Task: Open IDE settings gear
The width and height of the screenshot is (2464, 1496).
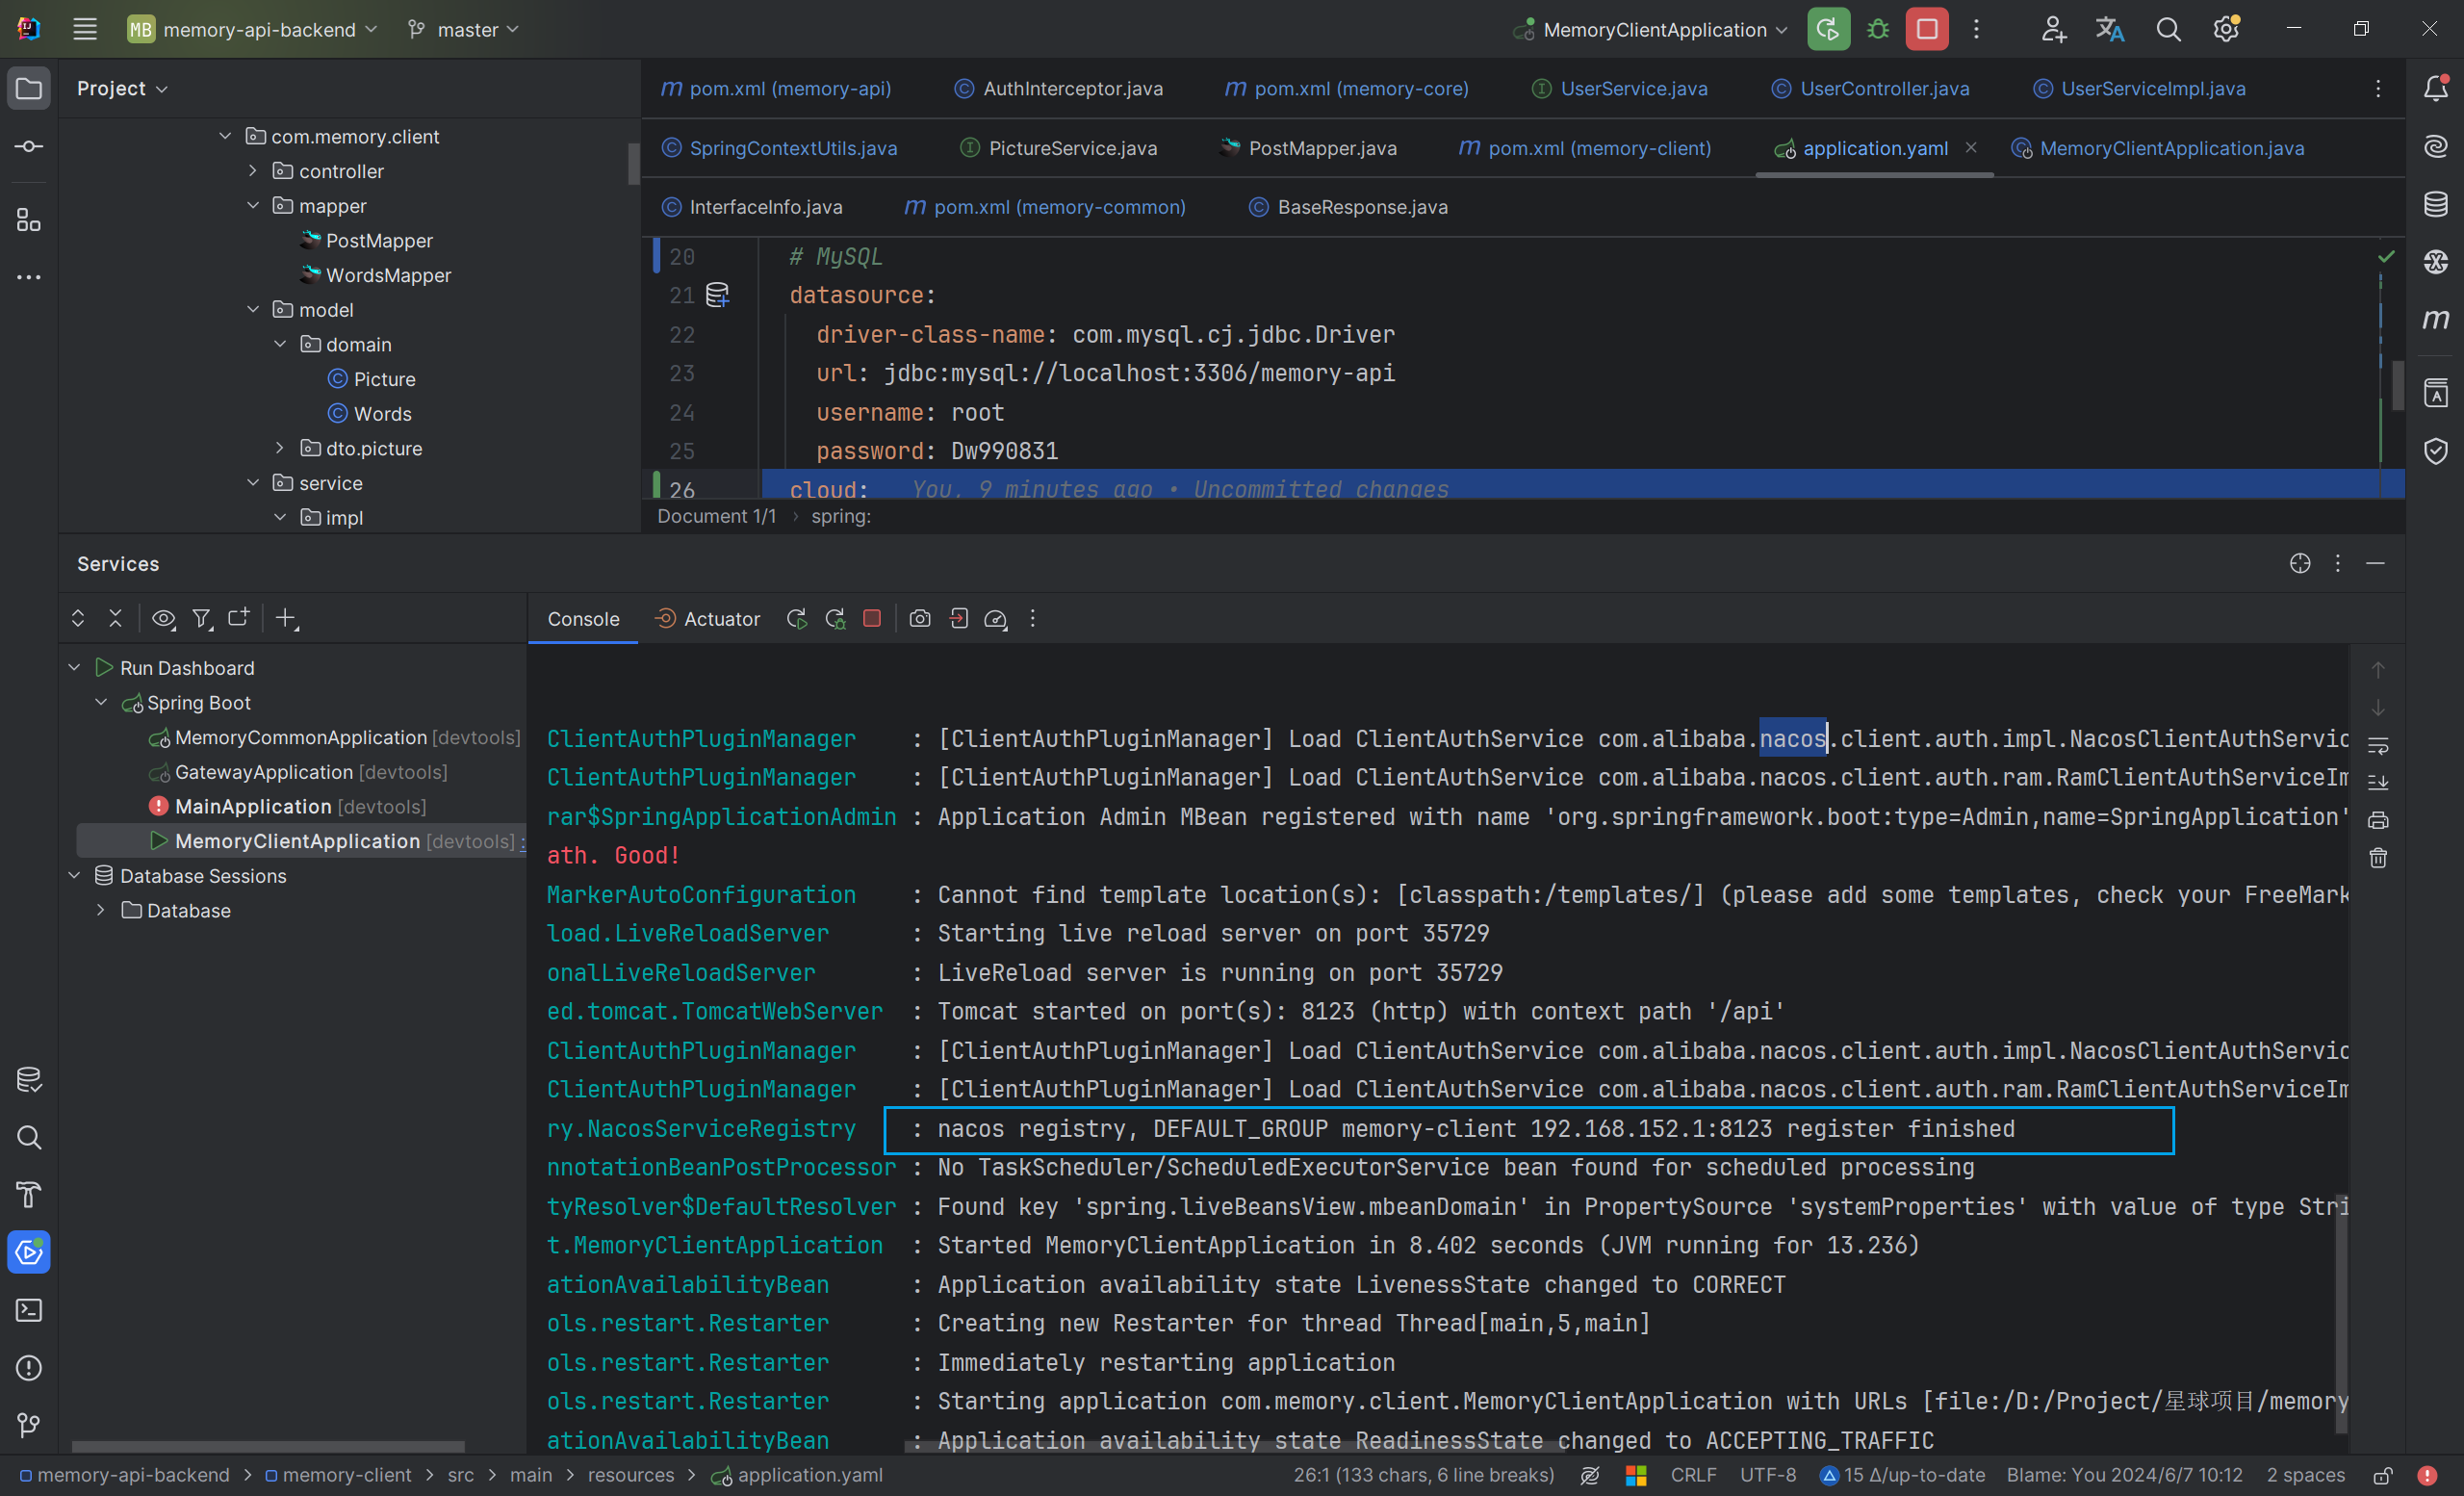Action: click(2226, 29)
